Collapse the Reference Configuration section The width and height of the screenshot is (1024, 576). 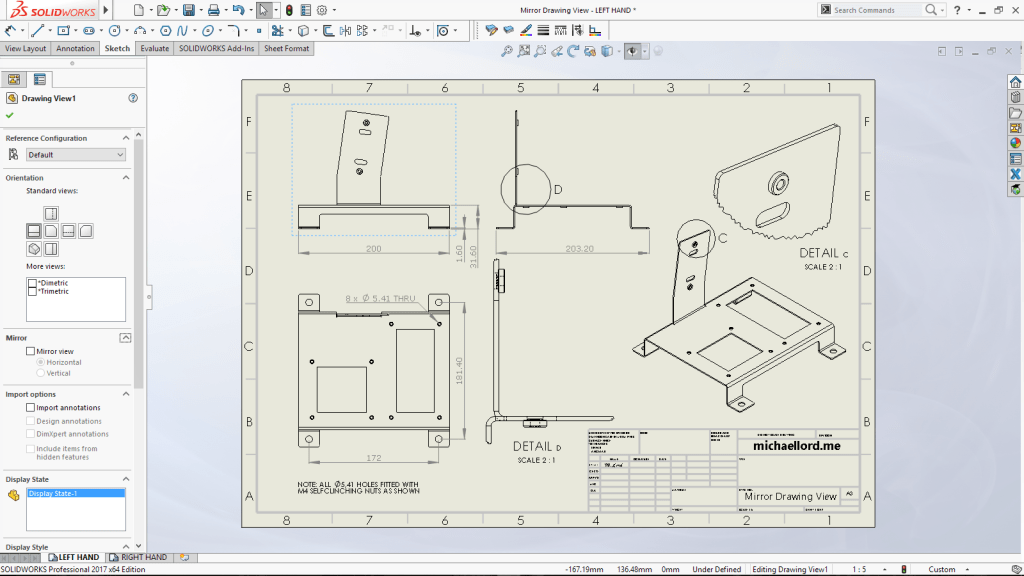pyautogui.click(x=126, y=138)
